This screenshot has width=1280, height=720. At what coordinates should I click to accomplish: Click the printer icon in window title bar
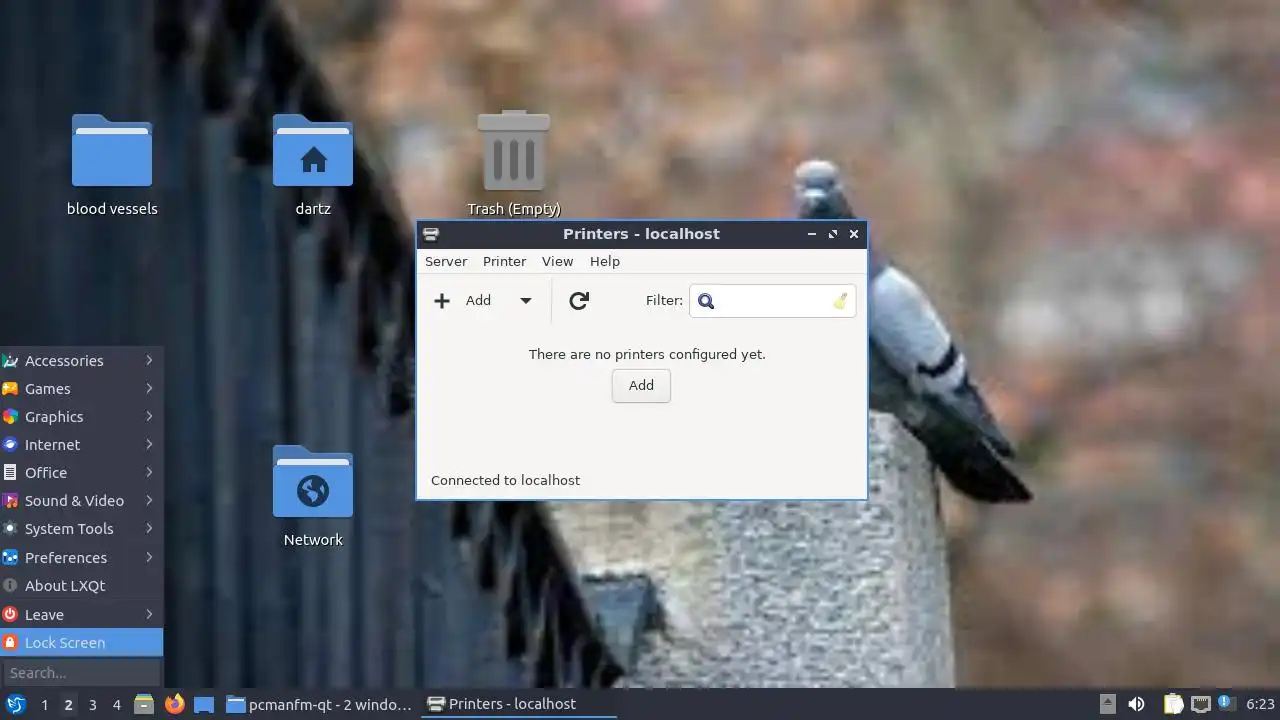[431, 234]
